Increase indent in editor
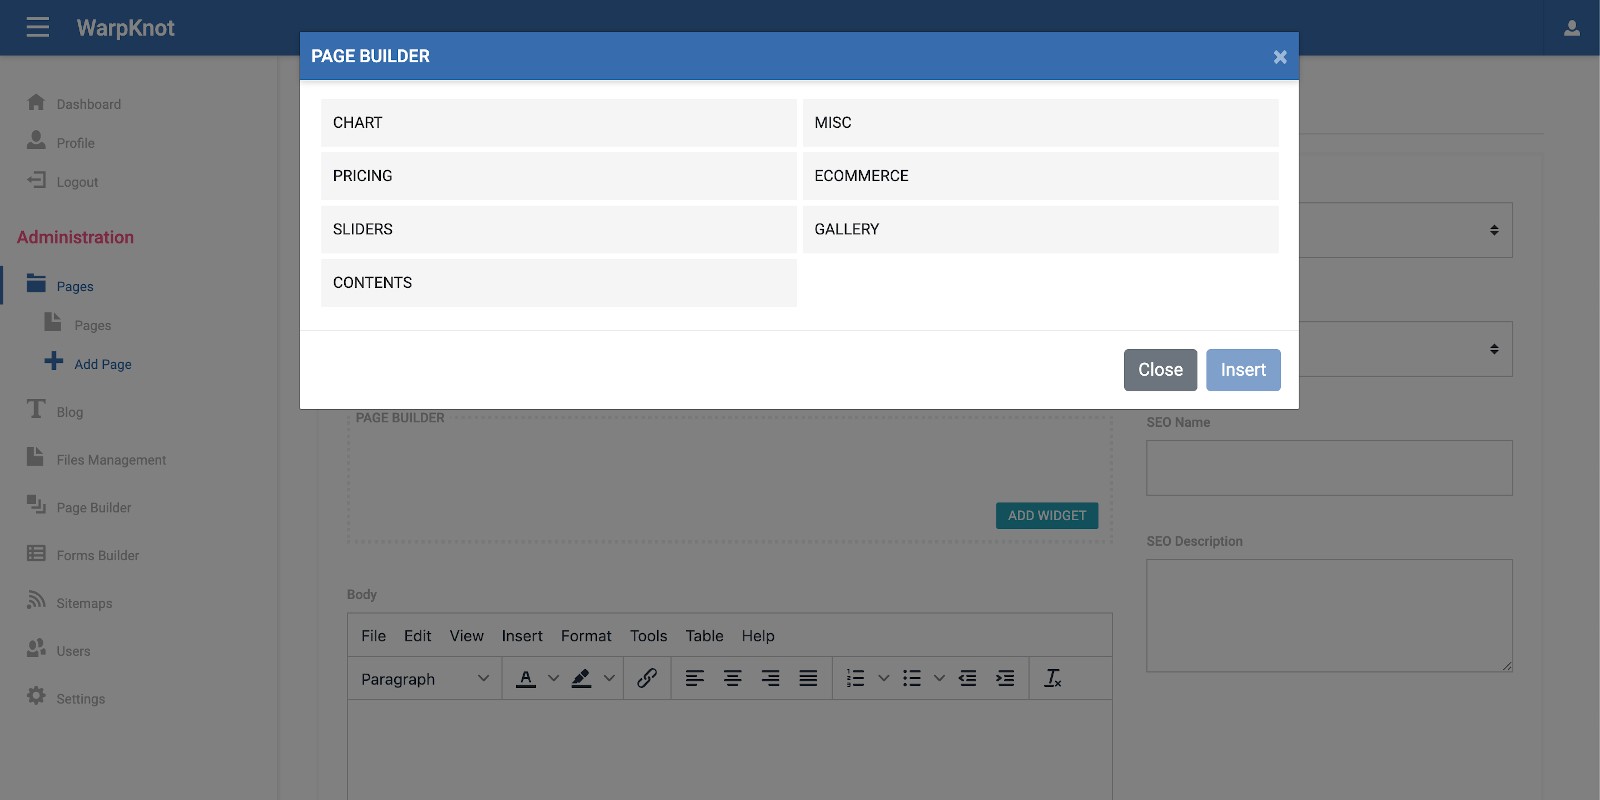The width and height of the screenshot is (1600, 800). [1006, 678]
